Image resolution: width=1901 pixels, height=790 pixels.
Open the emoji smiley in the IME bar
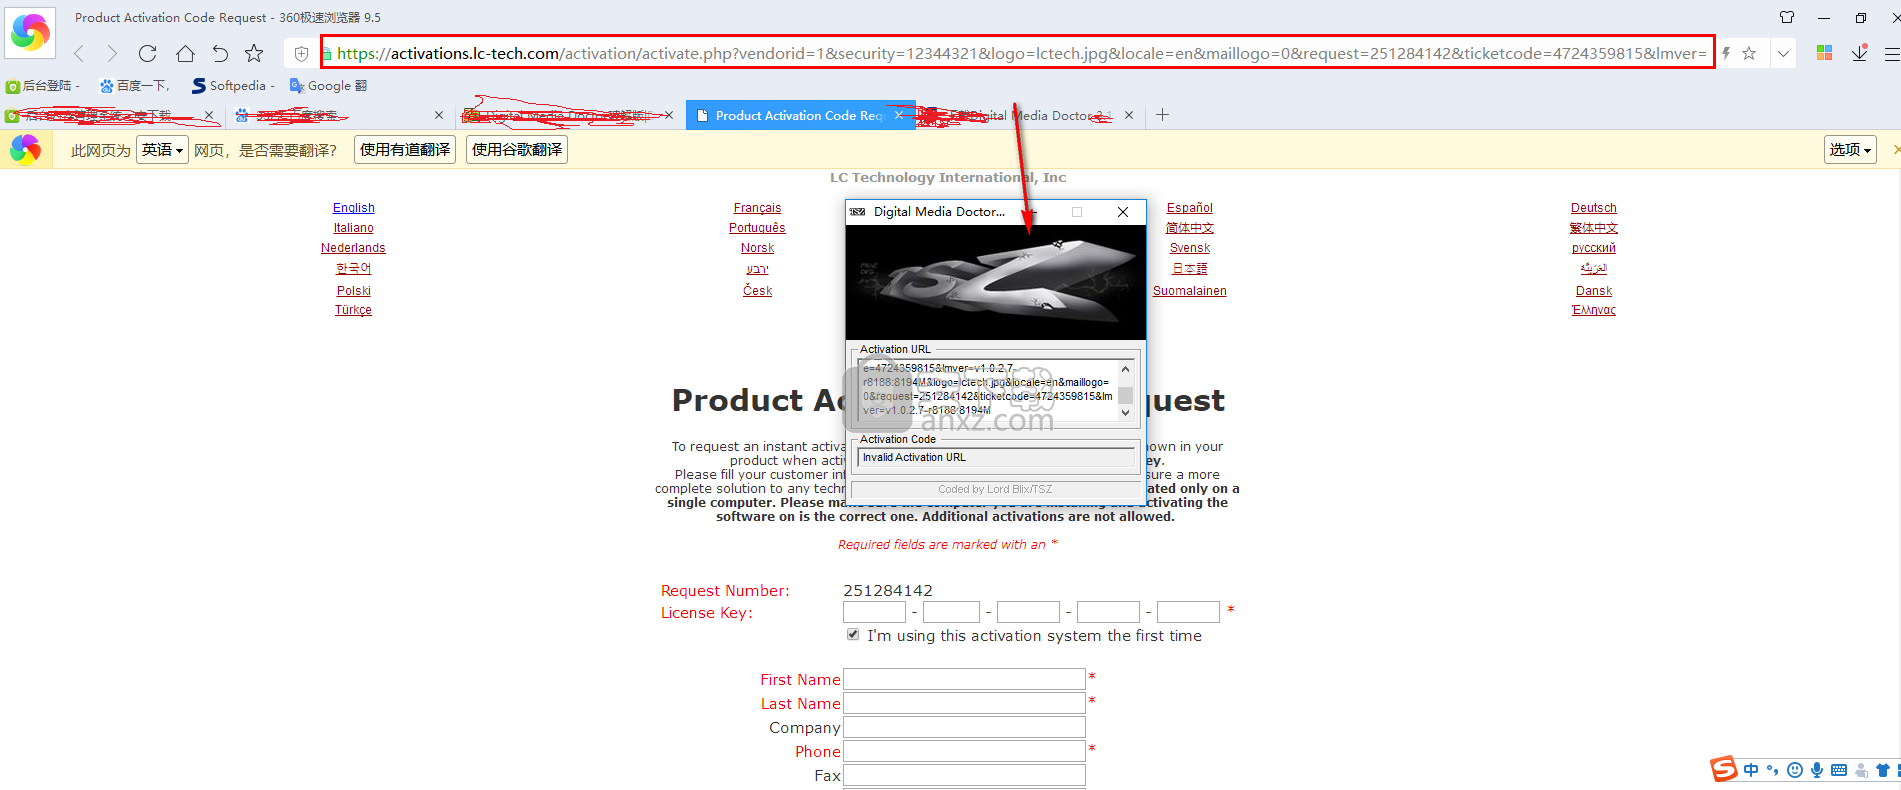1795,770
